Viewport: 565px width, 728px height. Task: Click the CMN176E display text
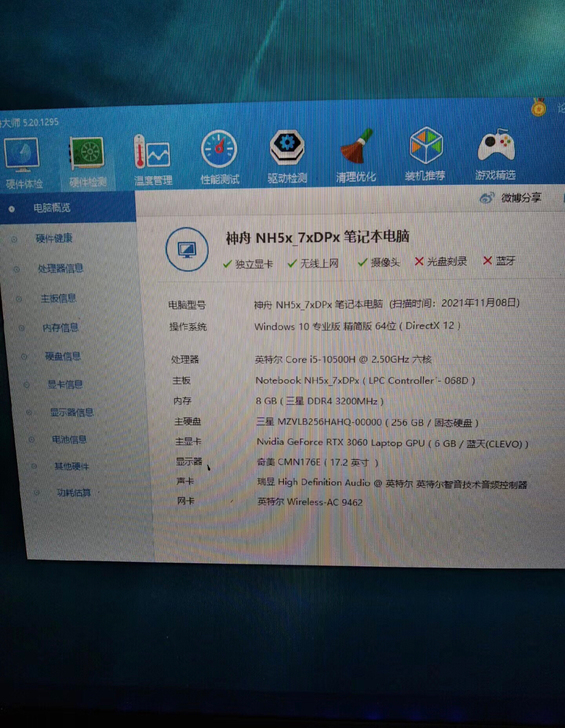(x=318, y=462)
